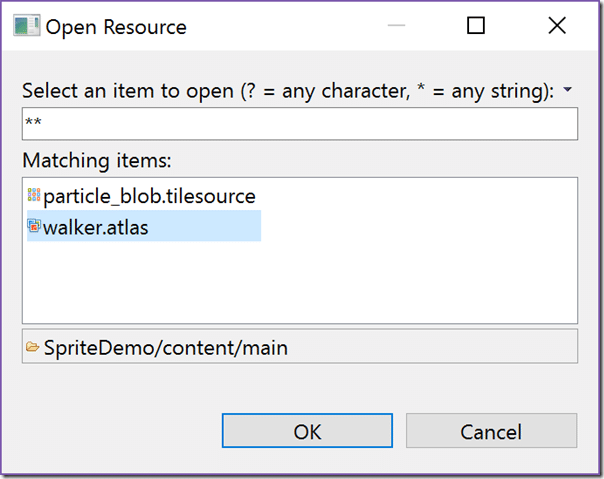Click the Cancel button
604x479 pixels.
[491, 430]
